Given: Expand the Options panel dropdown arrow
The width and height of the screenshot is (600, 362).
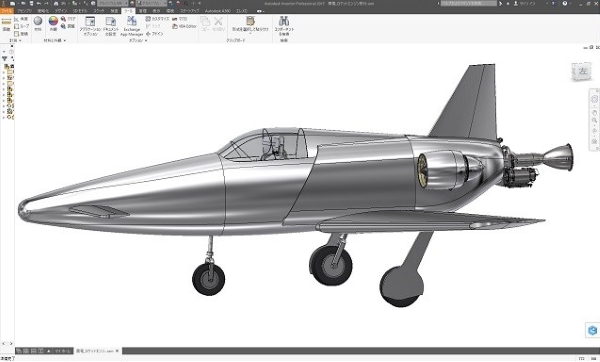Looking at the screenshot, I should (146, 40).
